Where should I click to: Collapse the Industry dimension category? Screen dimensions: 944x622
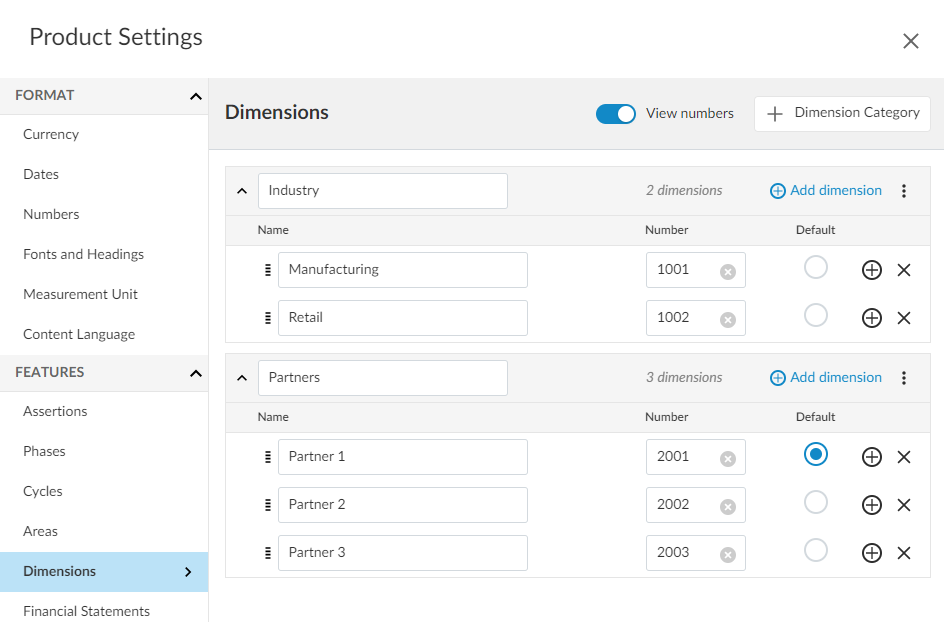click(x=241, y=191)
